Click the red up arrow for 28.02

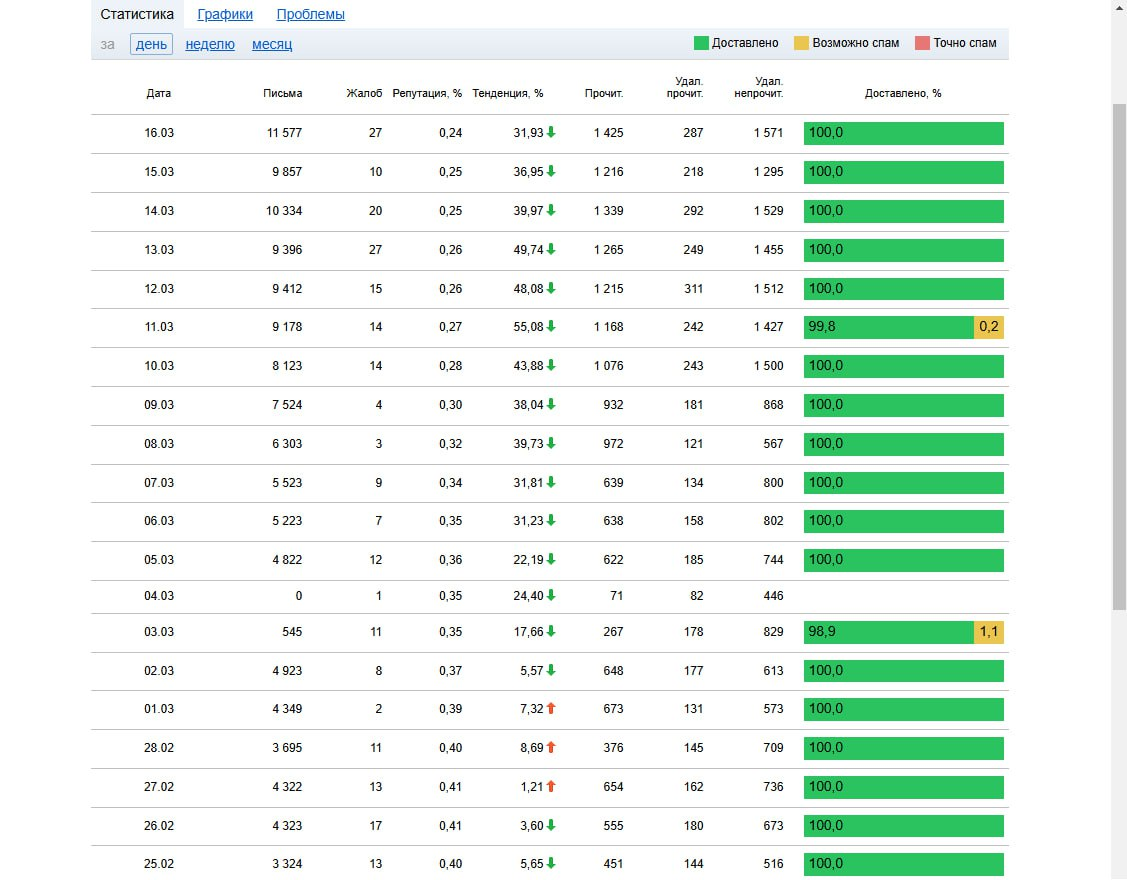point(551,748)
